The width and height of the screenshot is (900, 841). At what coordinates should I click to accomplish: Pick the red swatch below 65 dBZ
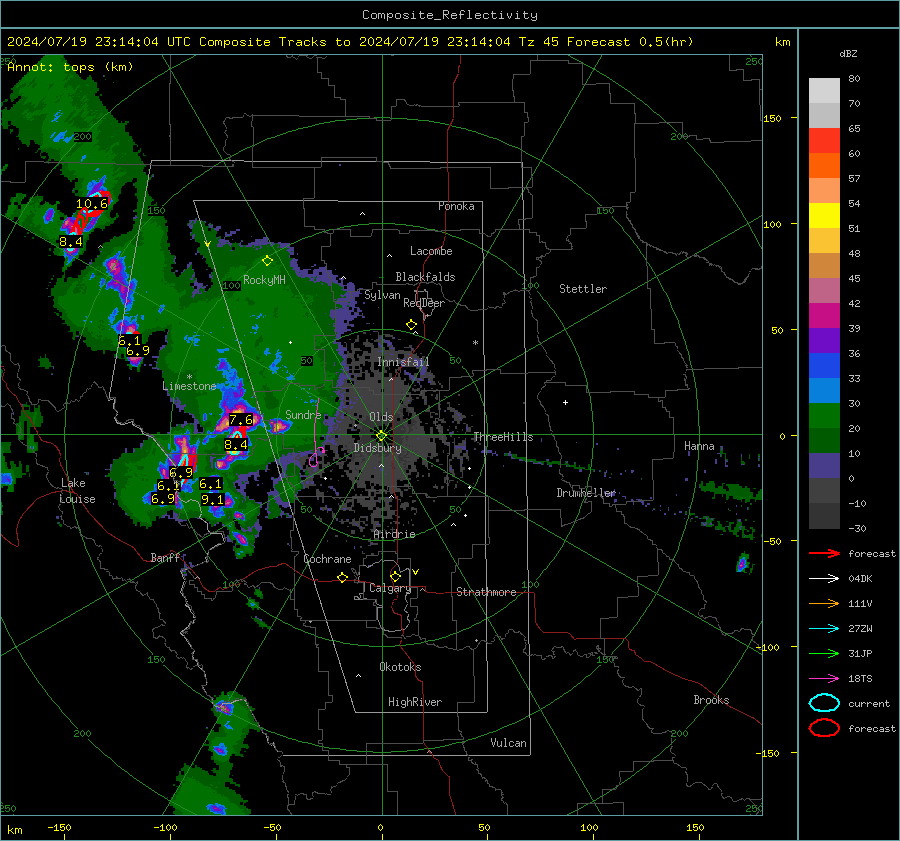[x=824, y=141]
